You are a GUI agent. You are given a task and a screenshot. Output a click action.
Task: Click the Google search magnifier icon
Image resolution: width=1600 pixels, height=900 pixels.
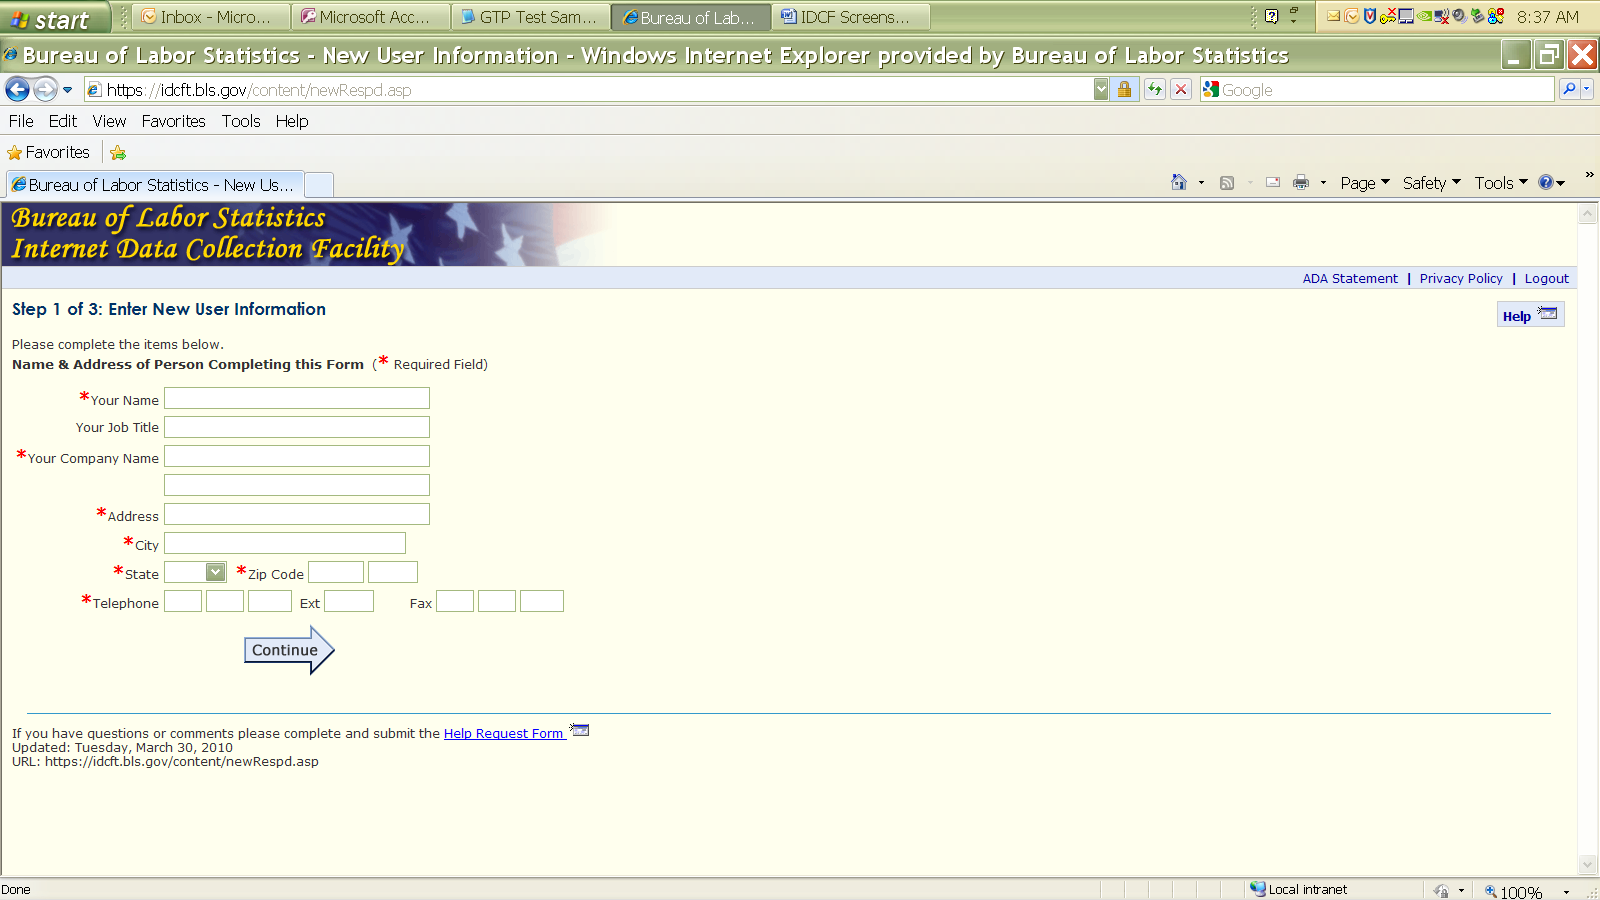click(x=1569, y=90)
